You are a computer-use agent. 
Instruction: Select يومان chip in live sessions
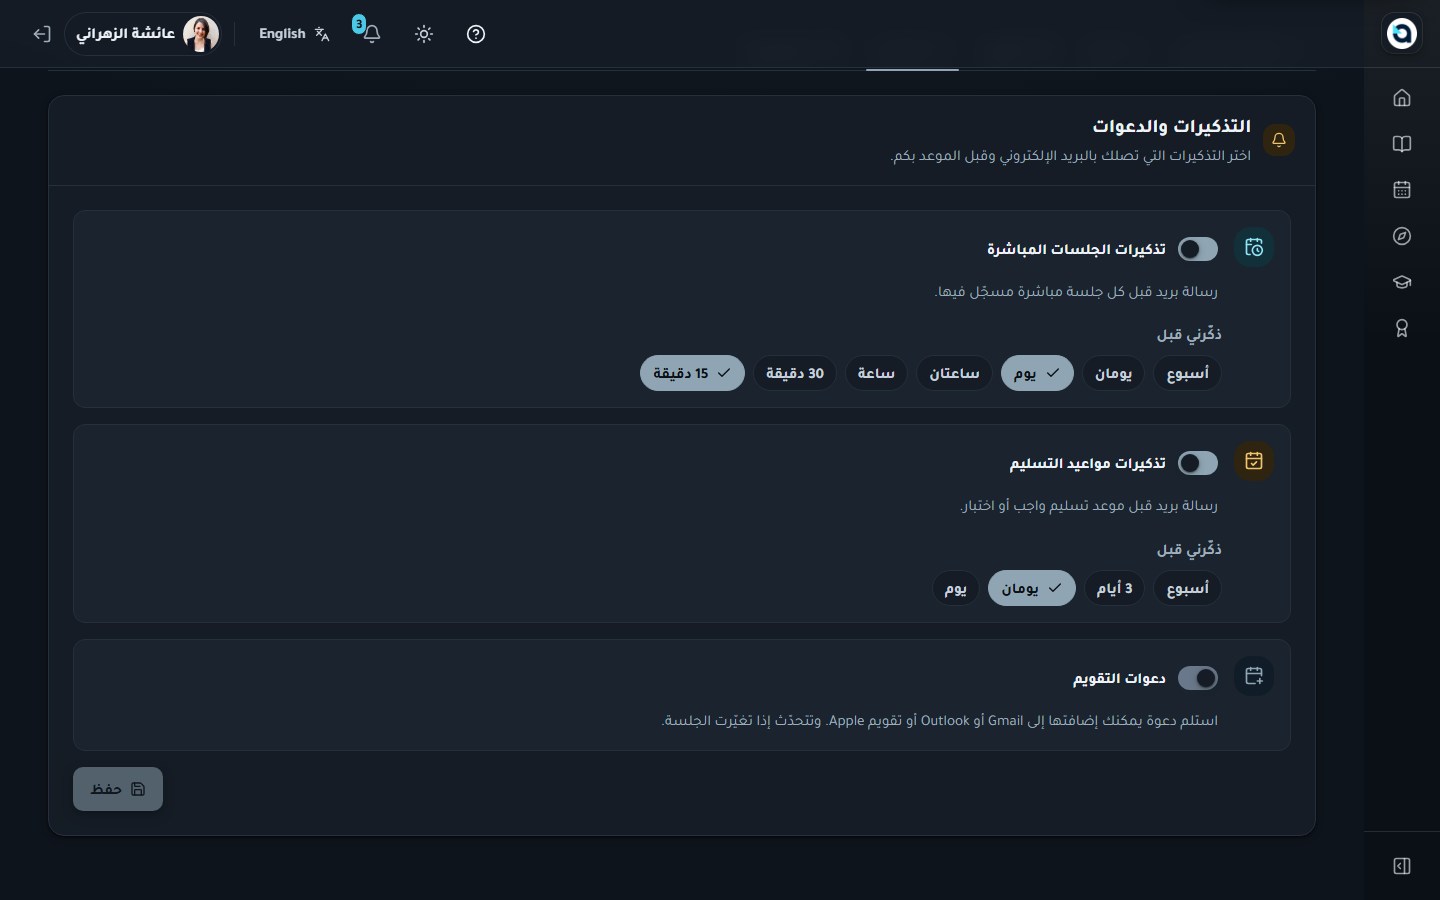coord(1113,373)
